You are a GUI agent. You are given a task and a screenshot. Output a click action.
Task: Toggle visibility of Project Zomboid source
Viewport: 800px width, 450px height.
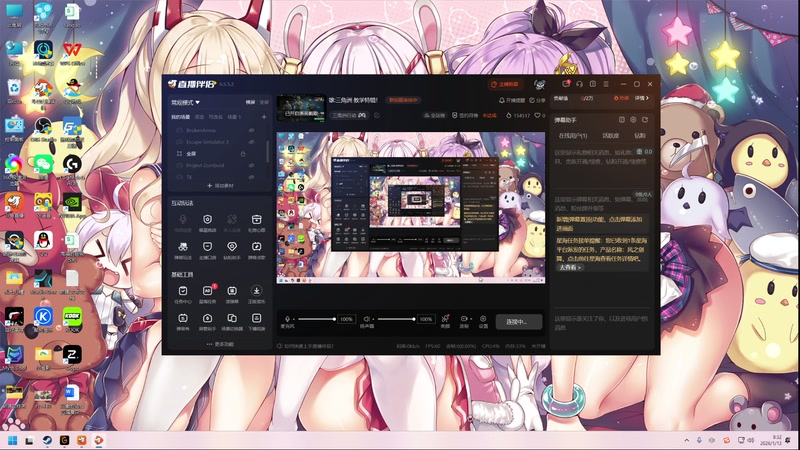point(252,165)
